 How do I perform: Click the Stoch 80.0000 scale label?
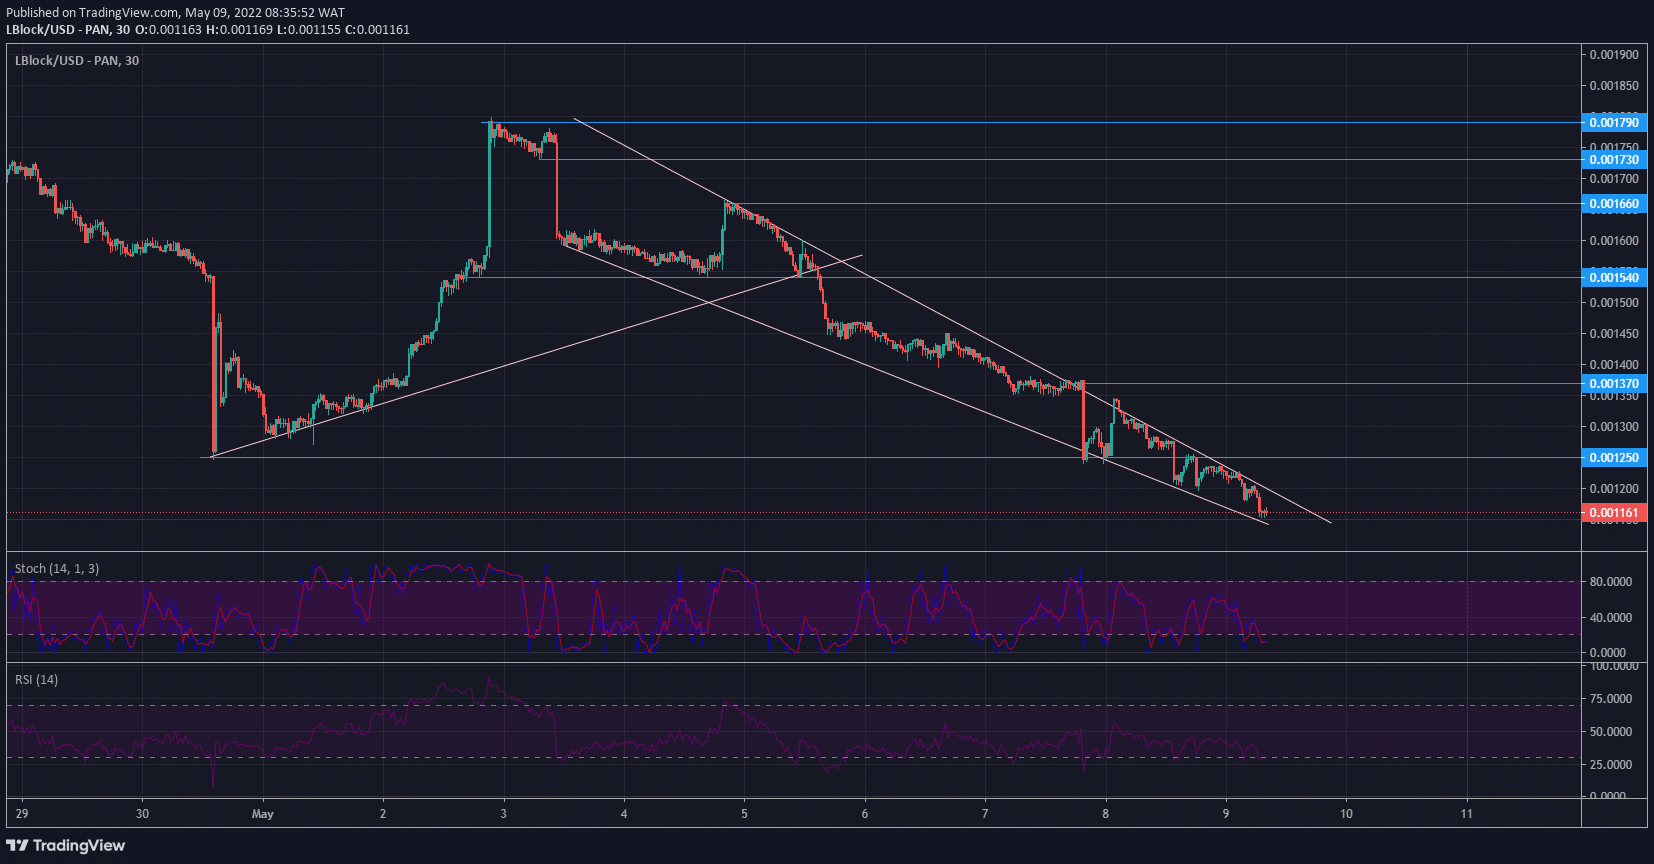(x=1610, y=582)
